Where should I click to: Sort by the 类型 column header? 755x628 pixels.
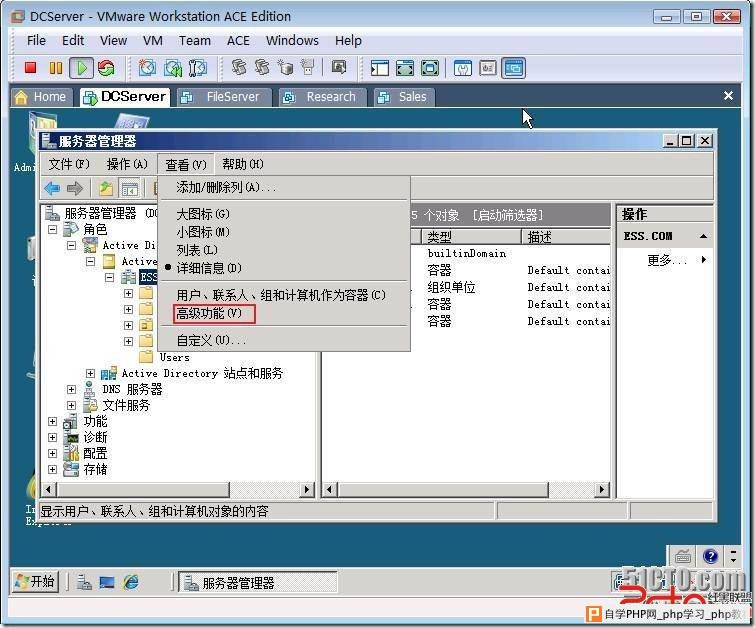coord(471,236)
